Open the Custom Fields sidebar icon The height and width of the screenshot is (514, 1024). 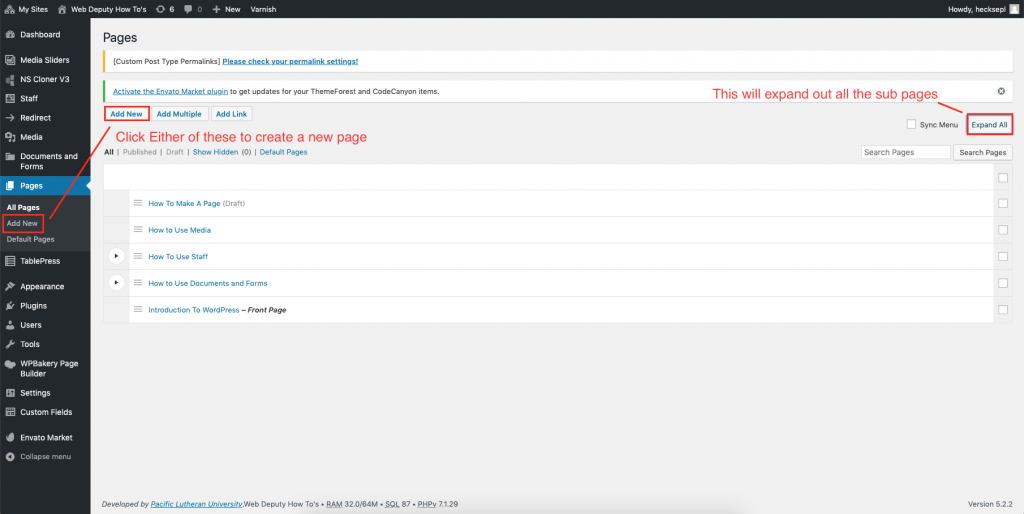click(x=10, y=412)
